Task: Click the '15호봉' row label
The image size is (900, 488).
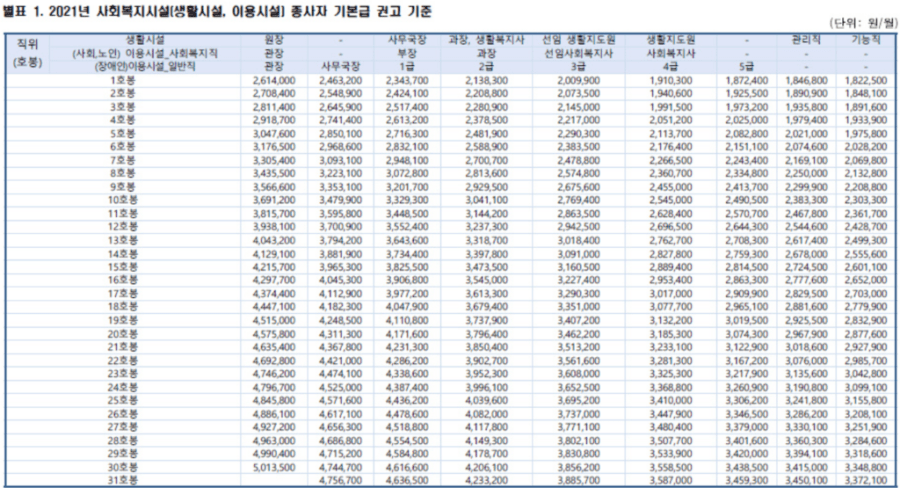Action: pyautogui.click(x=122, y=268)
